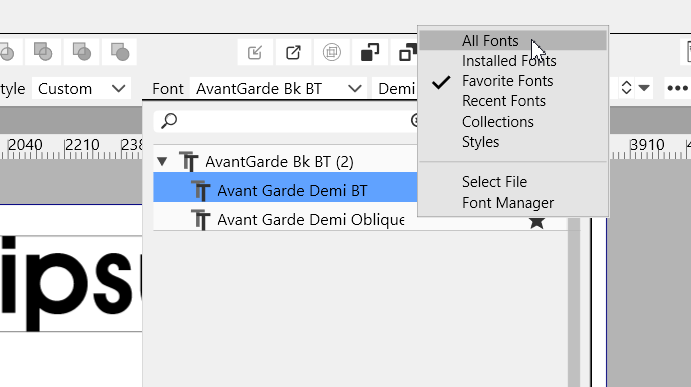Click the middle square-and-circle shape icon
Viewport: 691px width, 387px height.
coord(82,52)
